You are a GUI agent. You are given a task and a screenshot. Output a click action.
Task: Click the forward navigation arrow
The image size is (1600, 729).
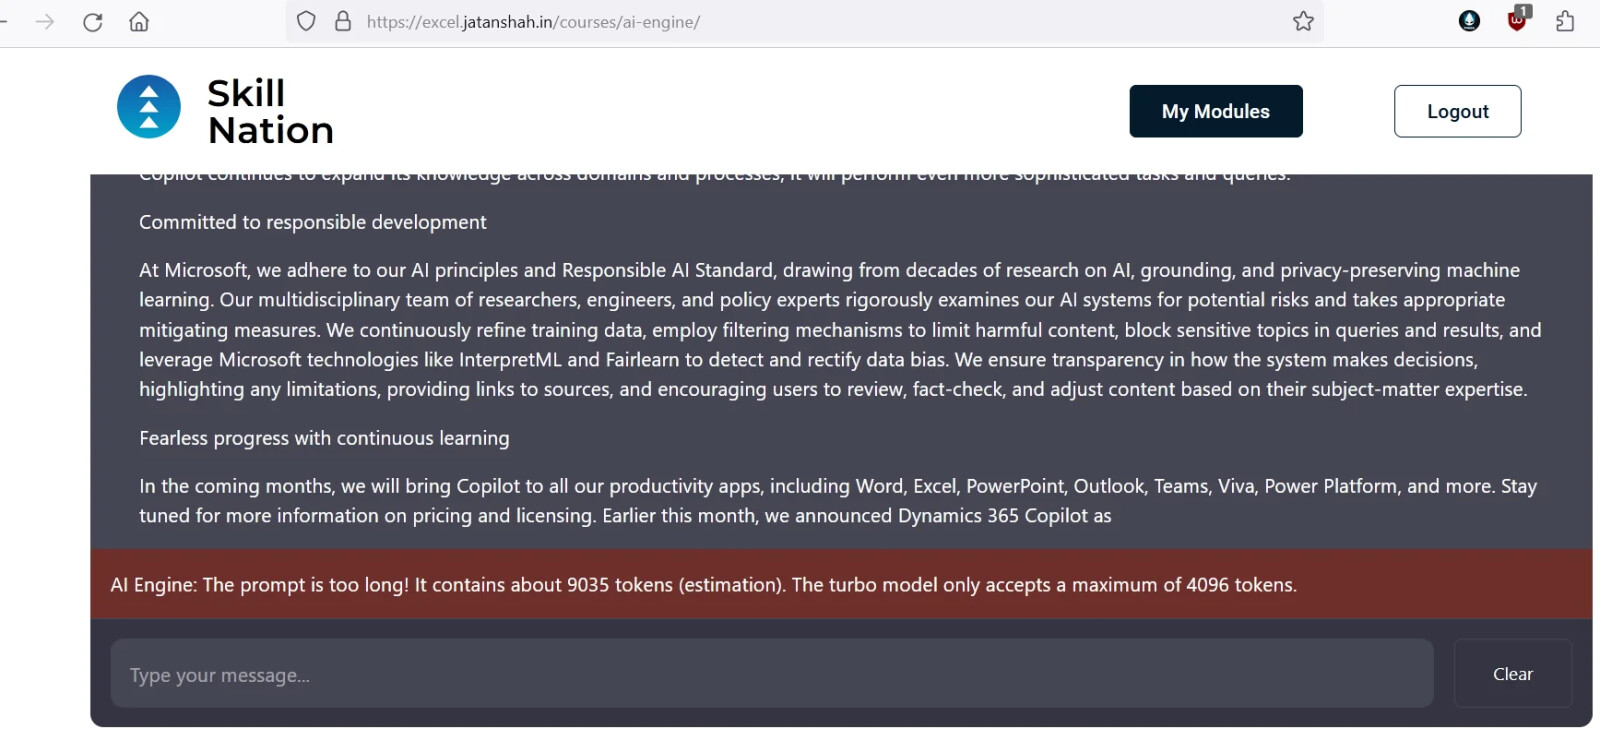point(45,22)
